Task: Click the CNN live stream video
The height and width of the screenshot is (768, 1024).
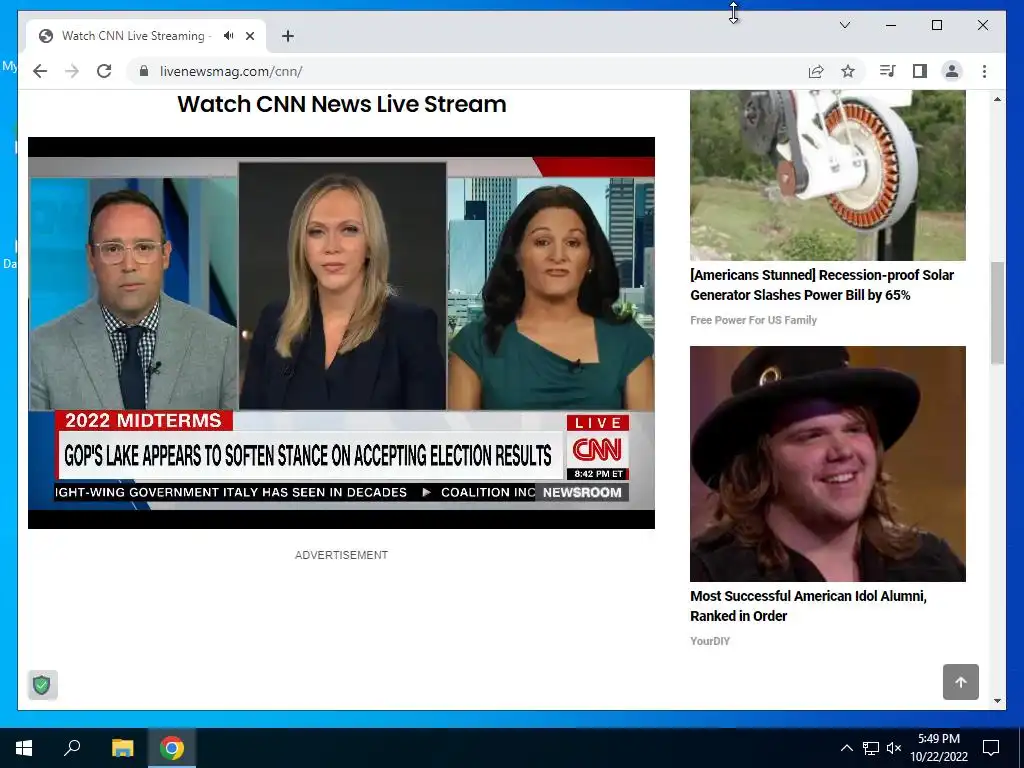Action: [341, 332]
